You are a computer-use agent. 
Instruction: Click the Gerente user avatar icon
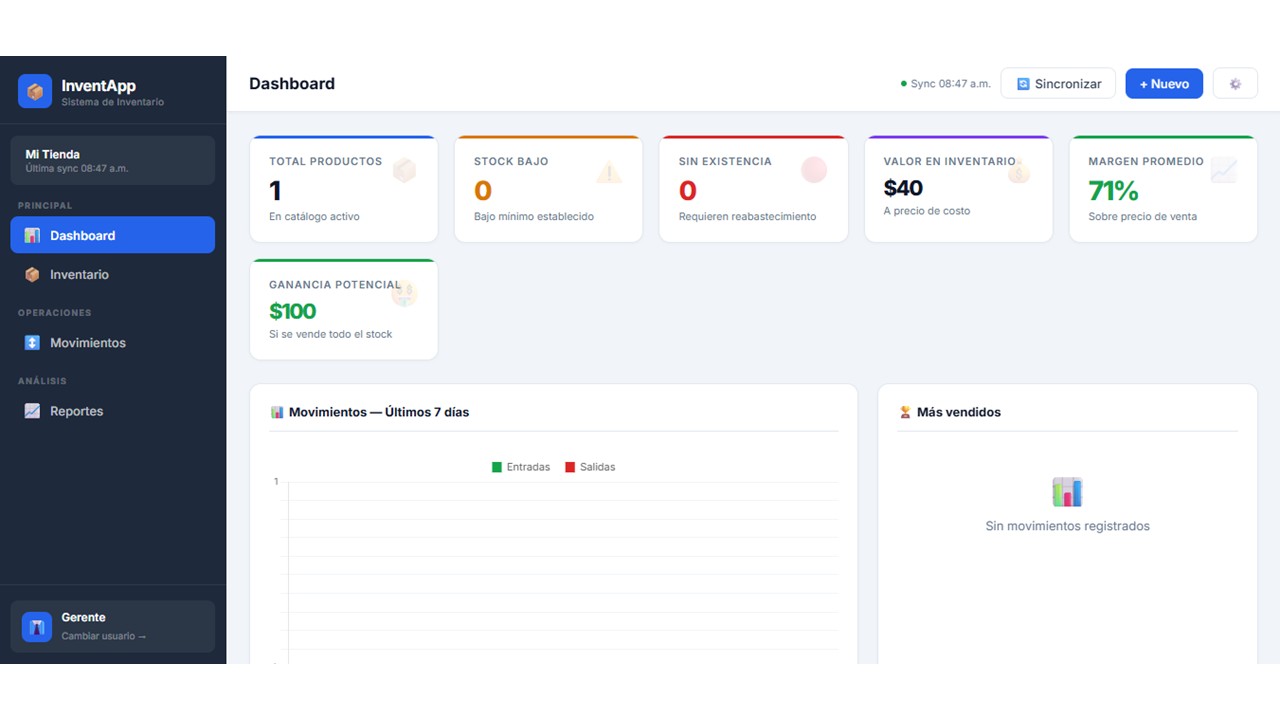point(37,627)
